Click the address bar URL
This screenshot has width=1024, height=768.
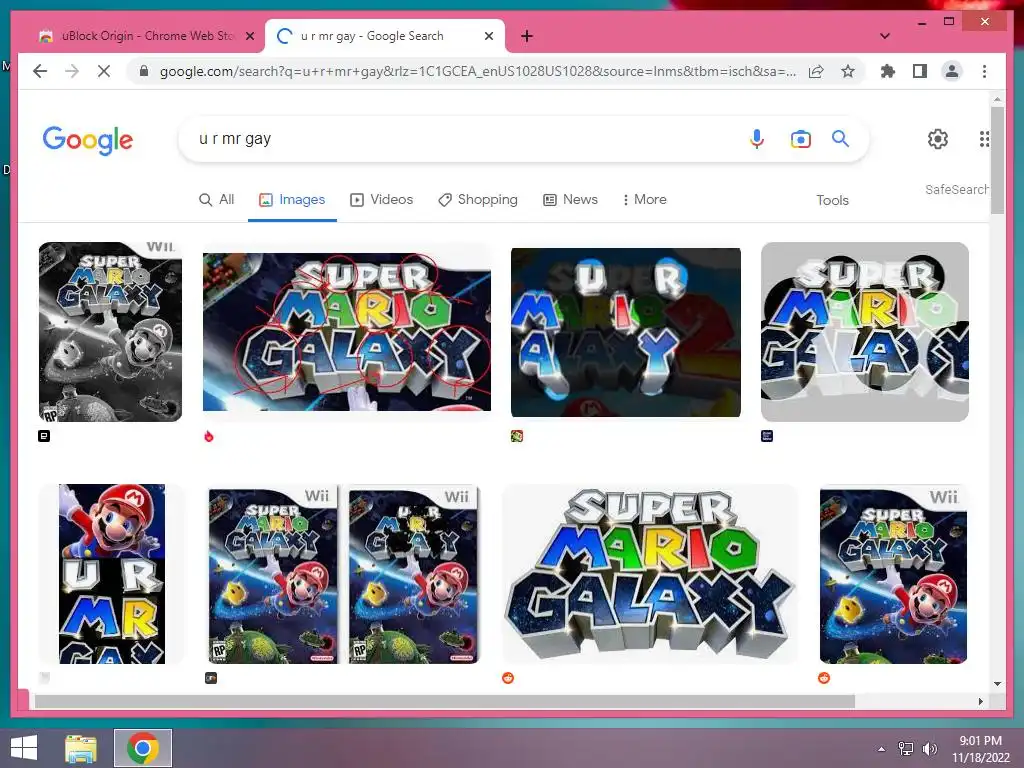[477, 71]
